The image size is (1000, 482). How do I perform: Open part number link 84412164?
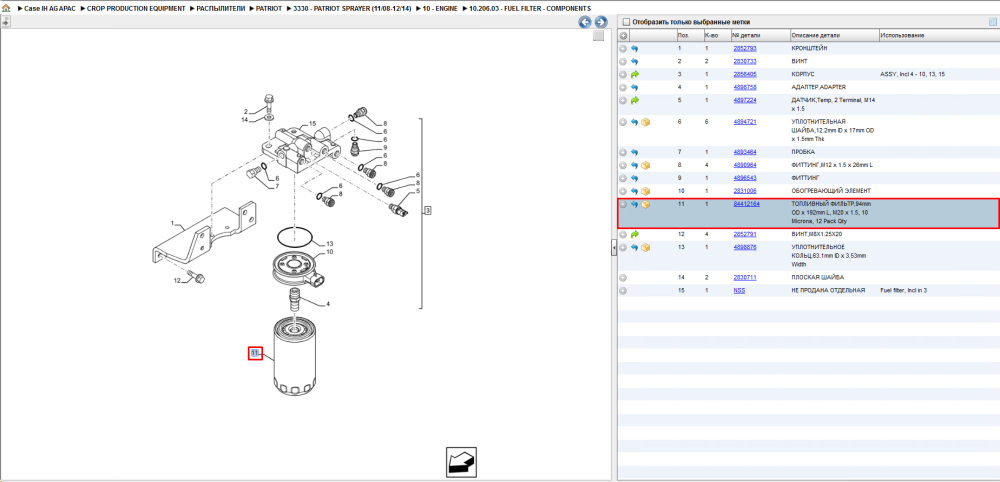(x=746, y=204)
